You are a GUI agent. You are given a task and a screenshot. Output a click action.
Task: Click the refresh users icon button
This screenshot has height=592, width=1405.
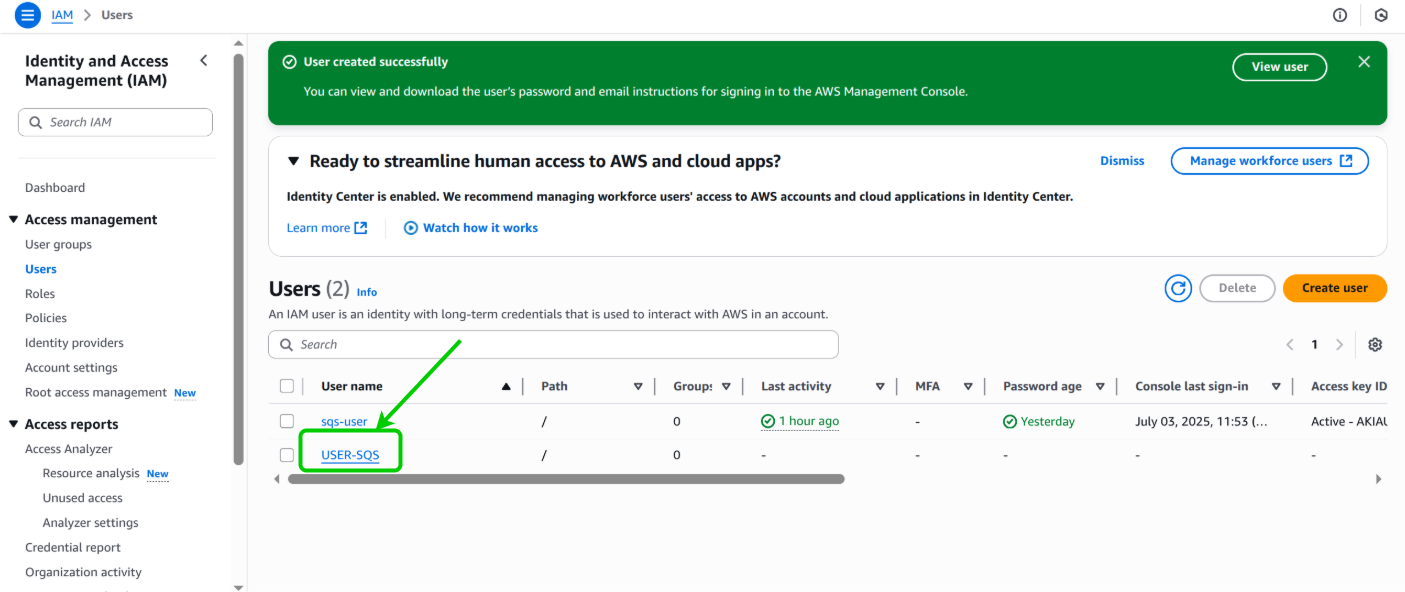click(1178, 288)
